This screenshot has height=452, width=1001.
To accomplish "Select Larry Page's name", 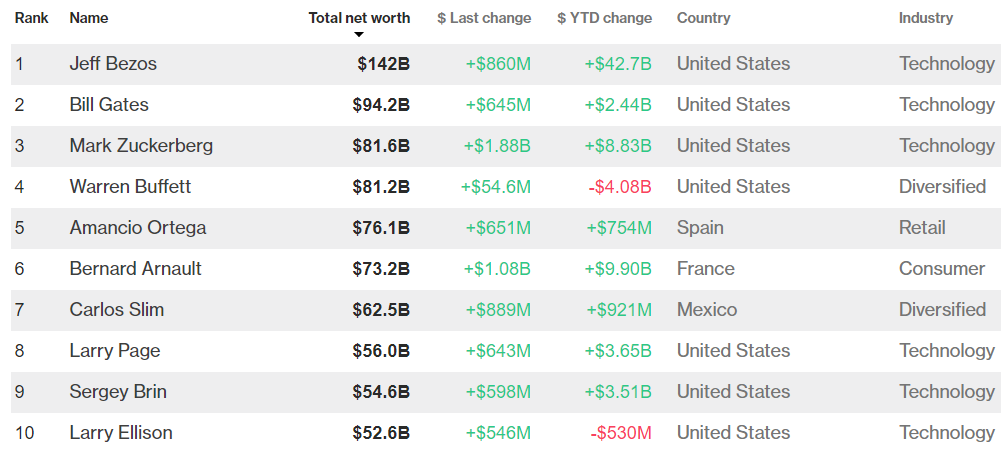I will click(x=114, y=351).
